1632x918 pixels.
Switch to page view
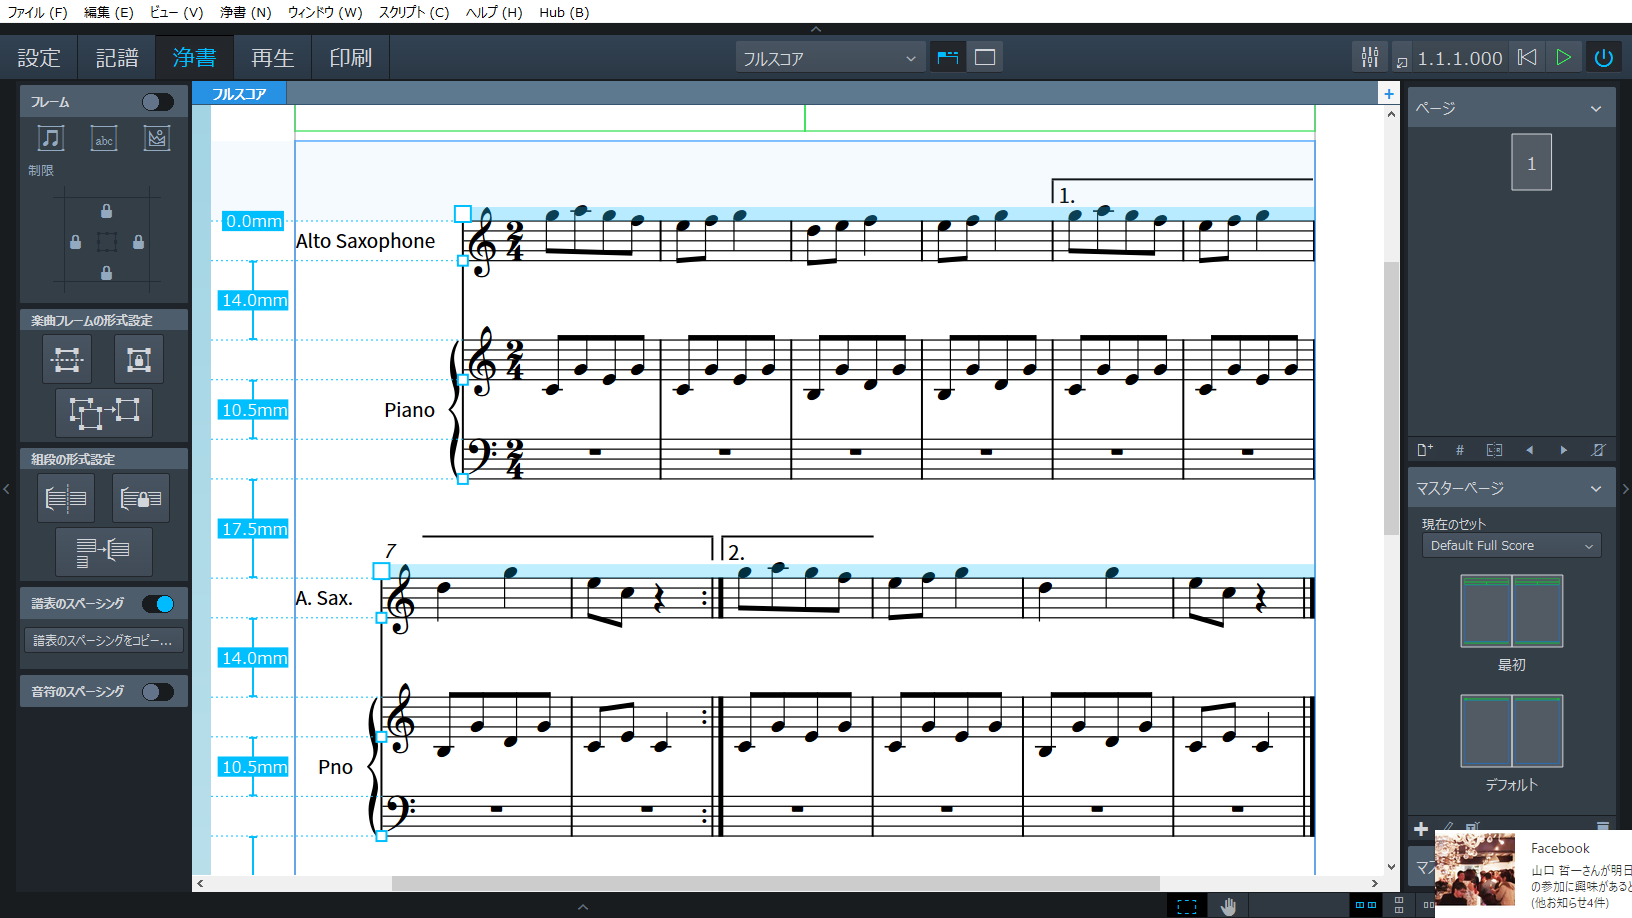(x=985, y=57)
